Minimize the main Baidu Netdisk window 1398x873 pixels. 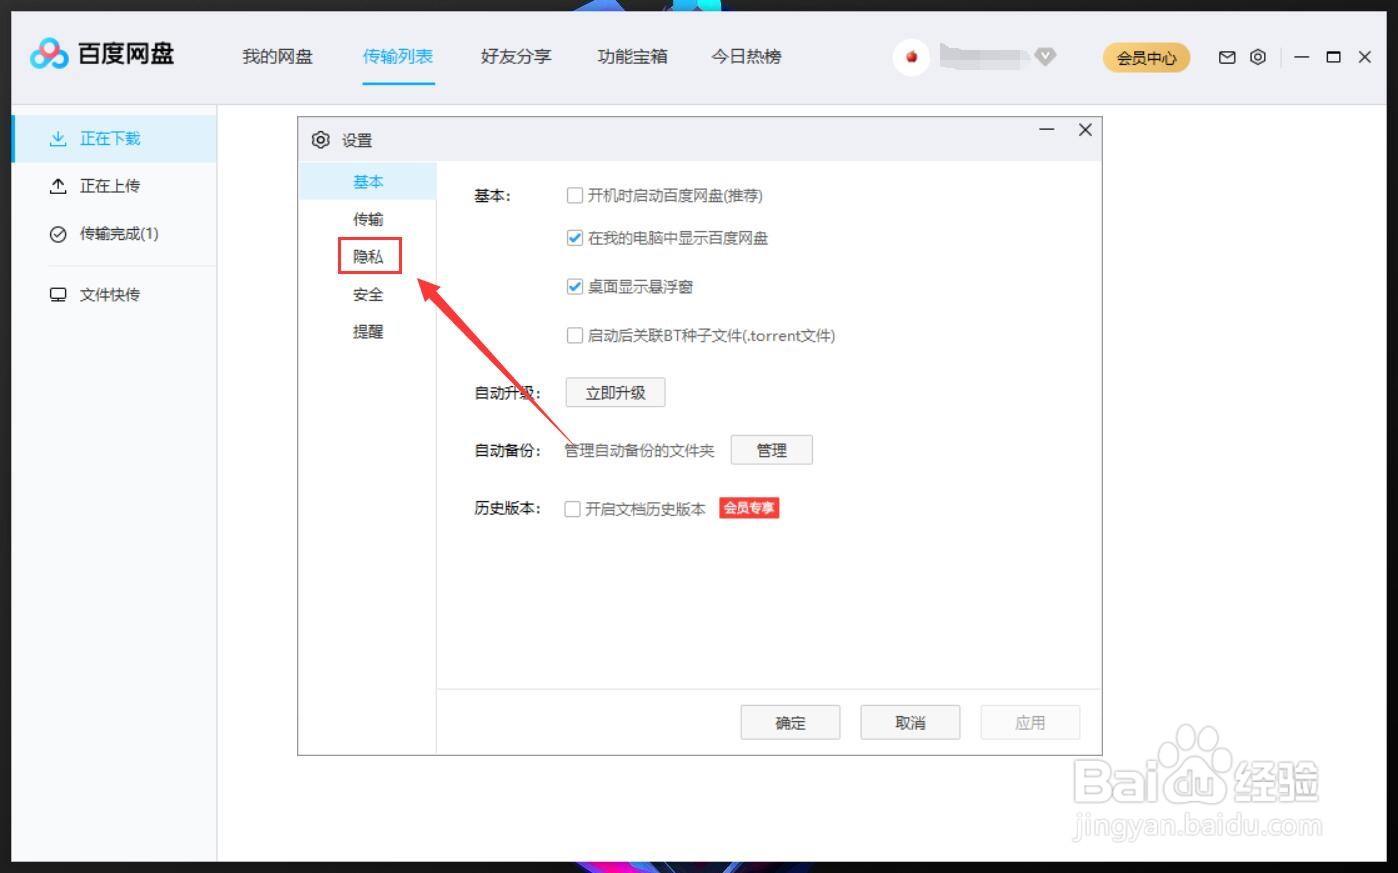(x=1301, y=57)
